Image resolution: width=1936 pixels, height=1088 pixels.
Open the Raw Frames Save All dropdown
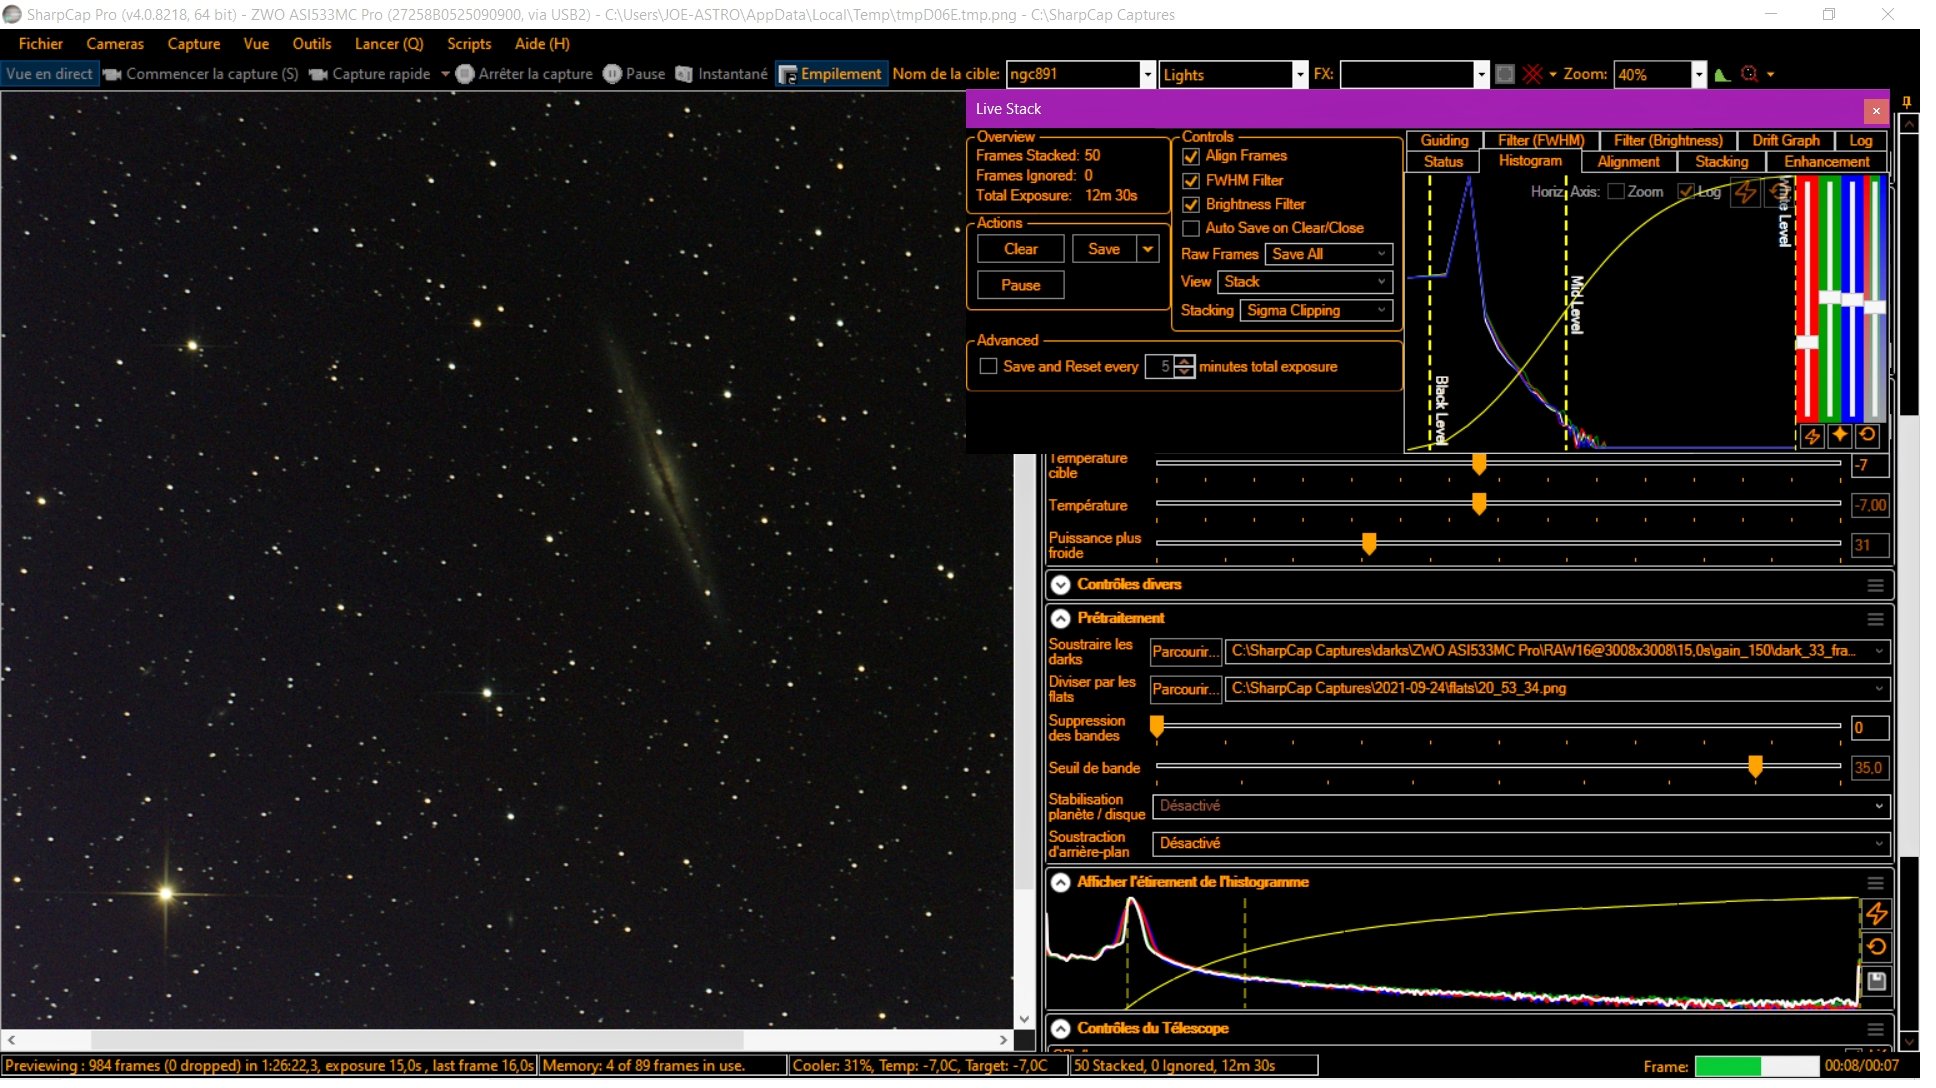pyautogui.click(x=1328, y=254)
